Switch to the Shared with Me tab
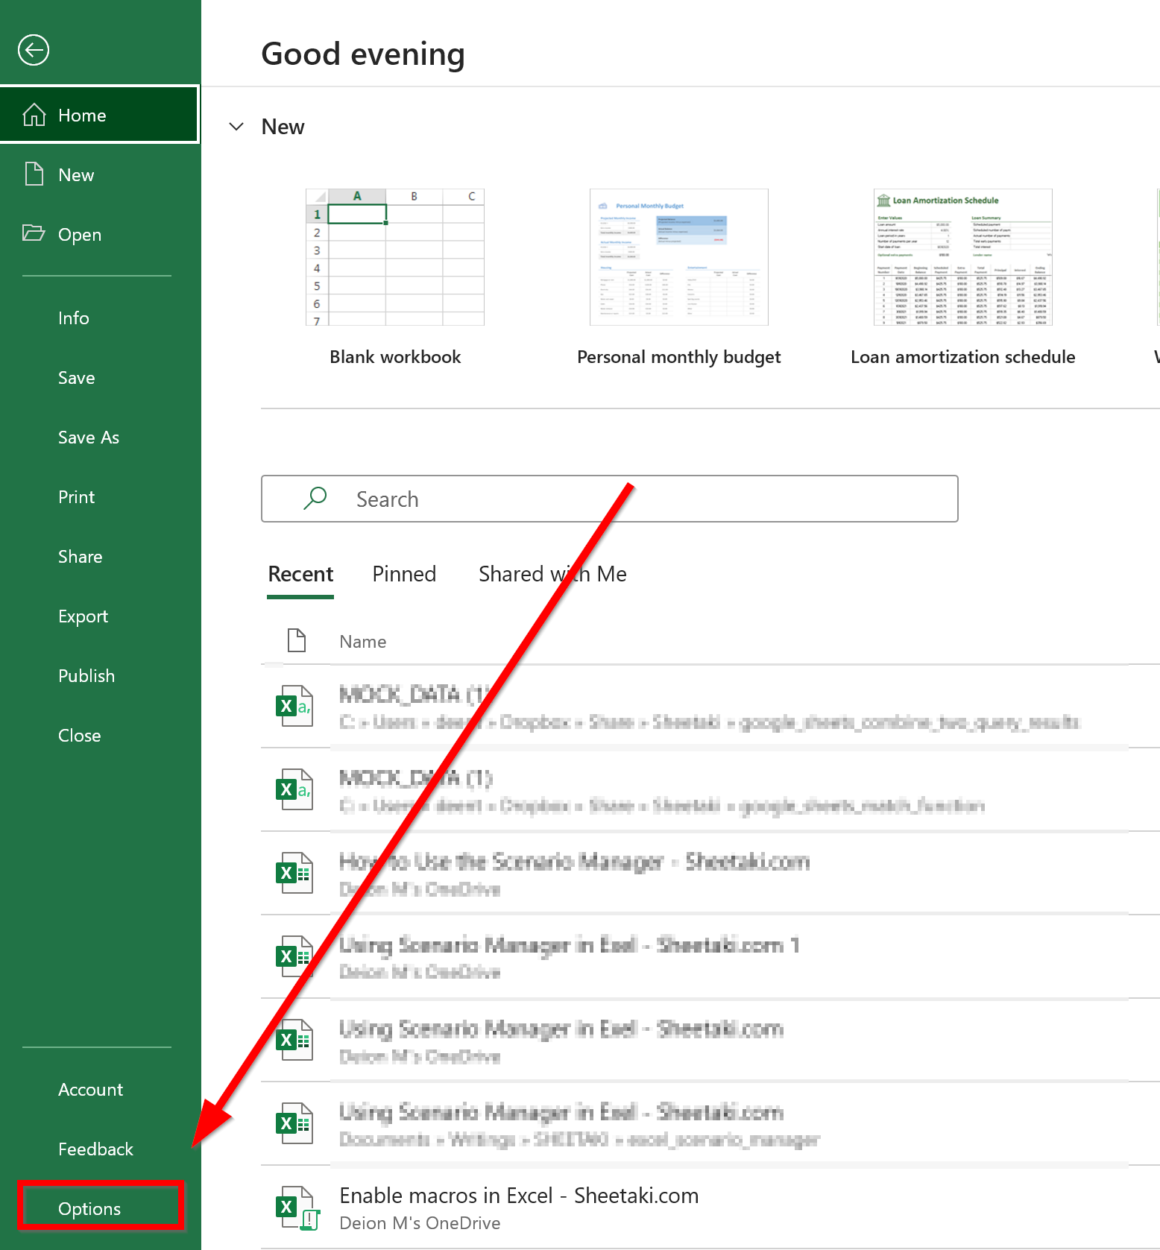This screenshot has height=1250, width=1160. tap(552, 574)
